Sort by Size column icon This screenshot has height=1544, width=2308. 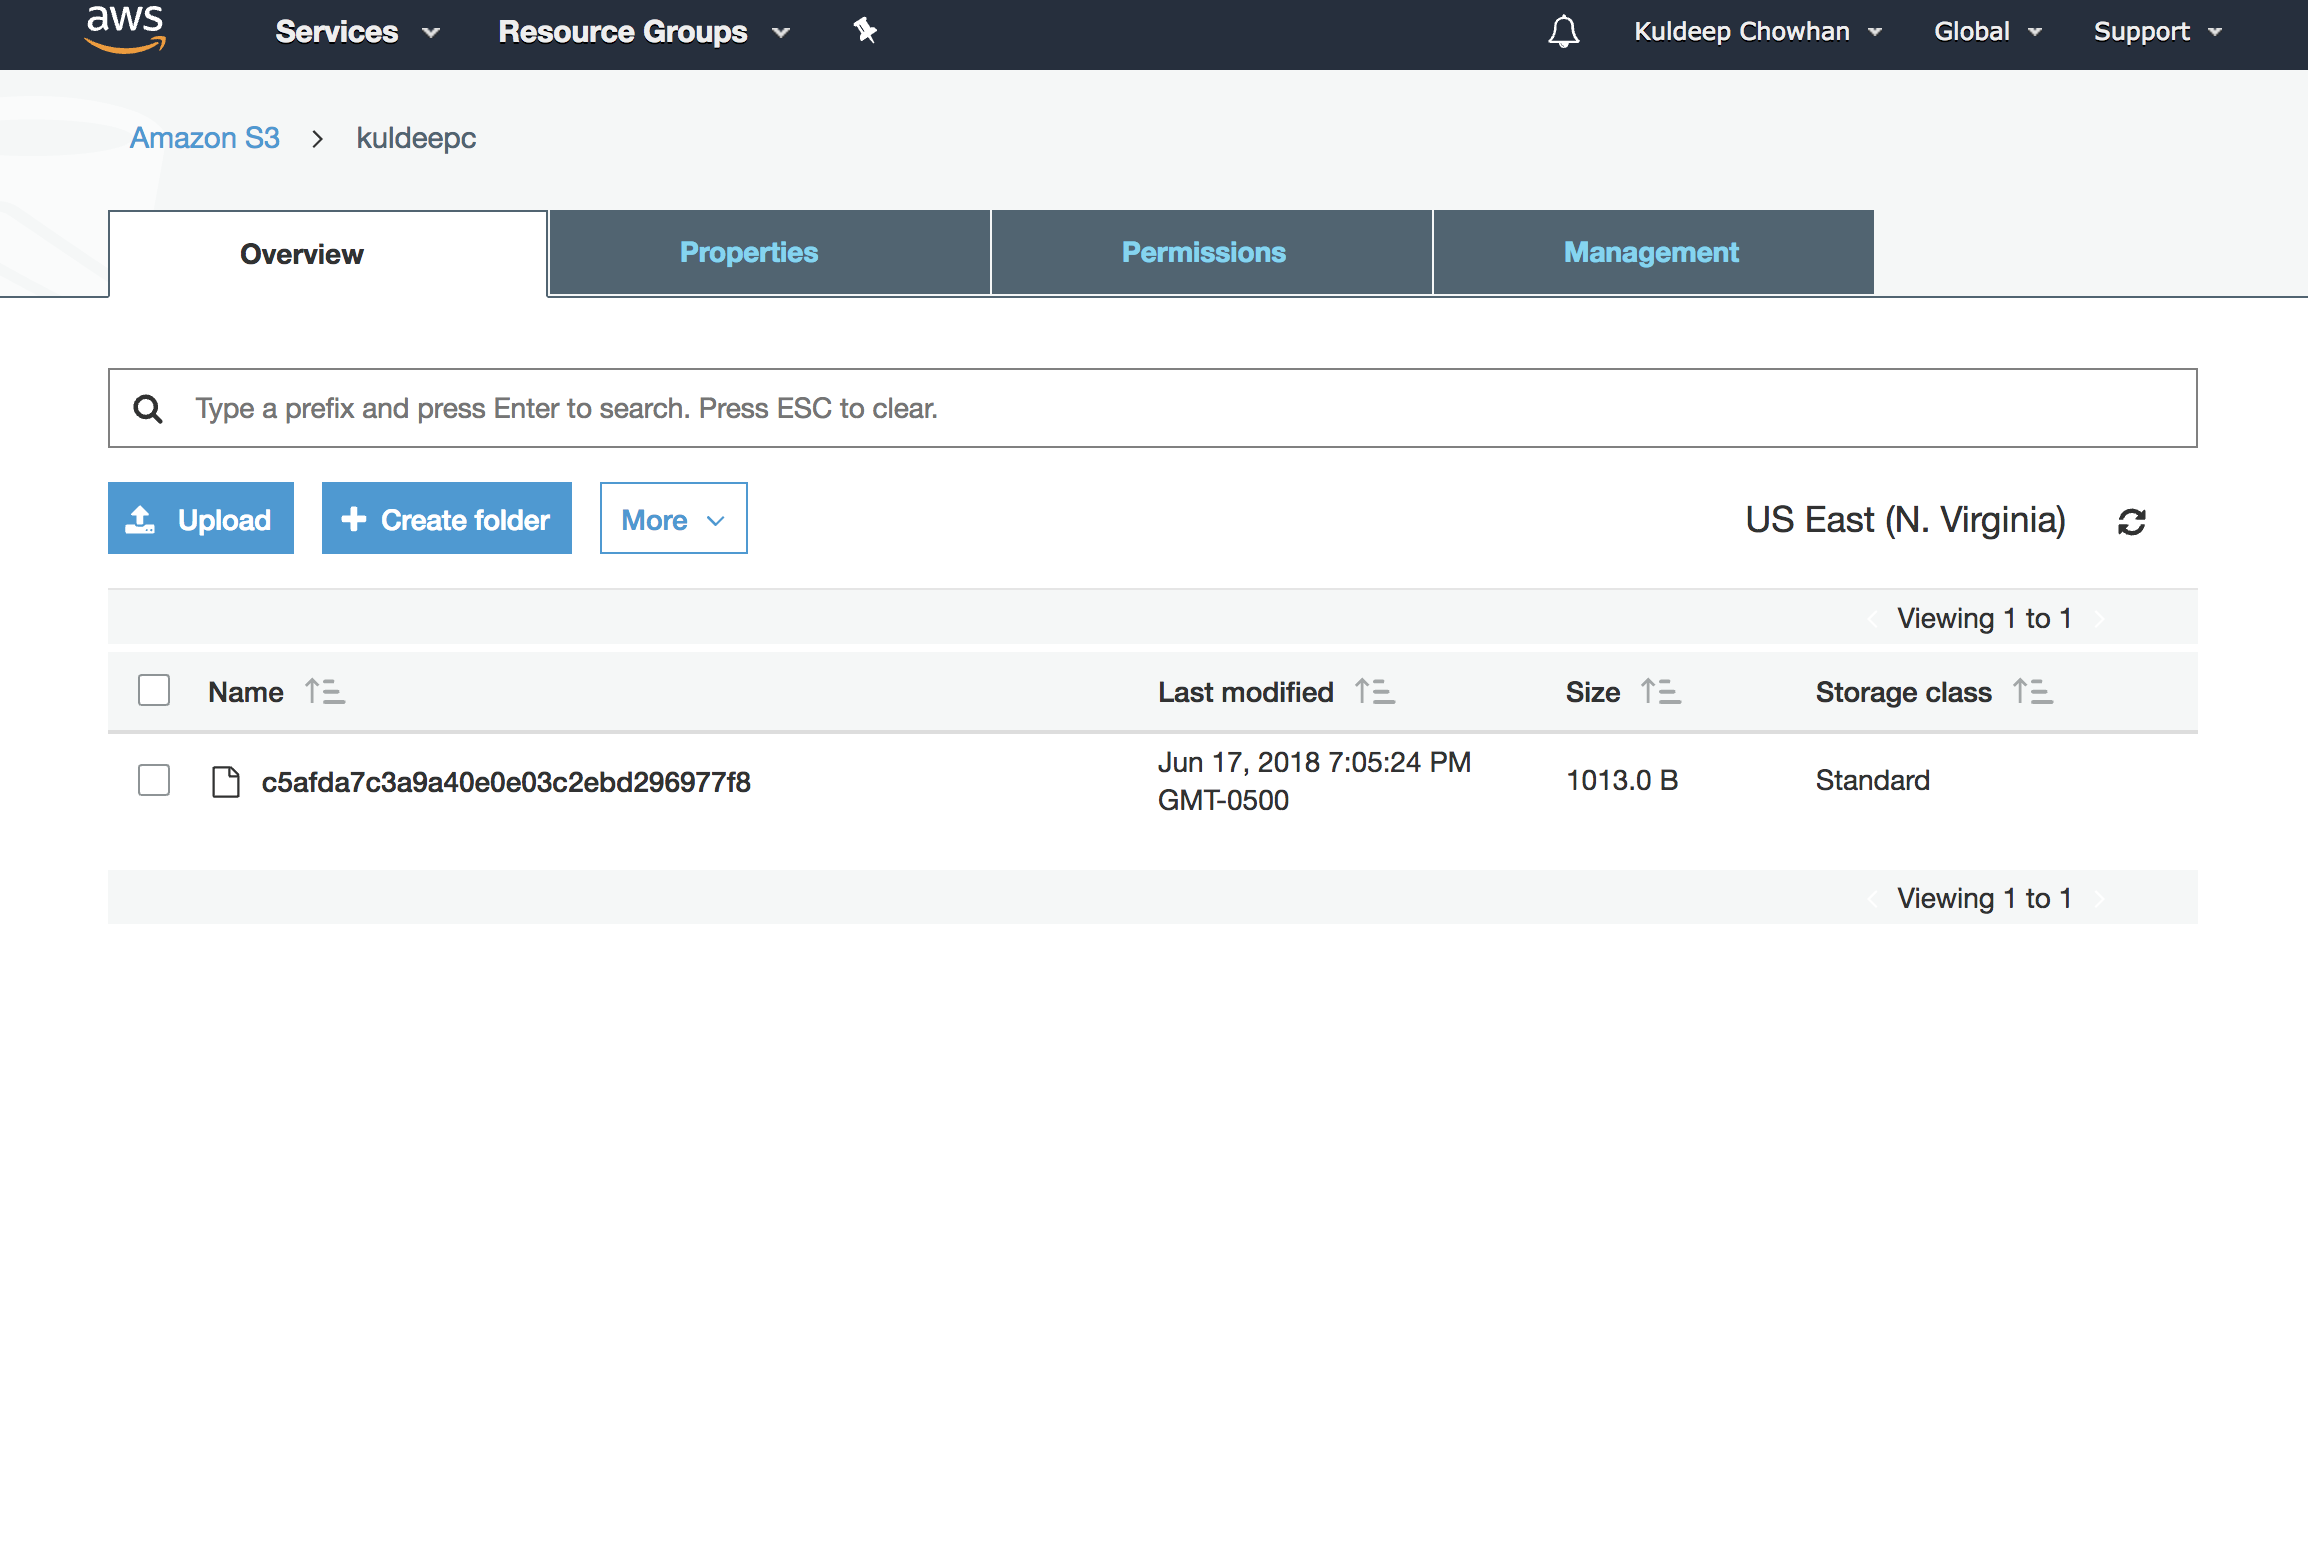tap(1661, 691)
